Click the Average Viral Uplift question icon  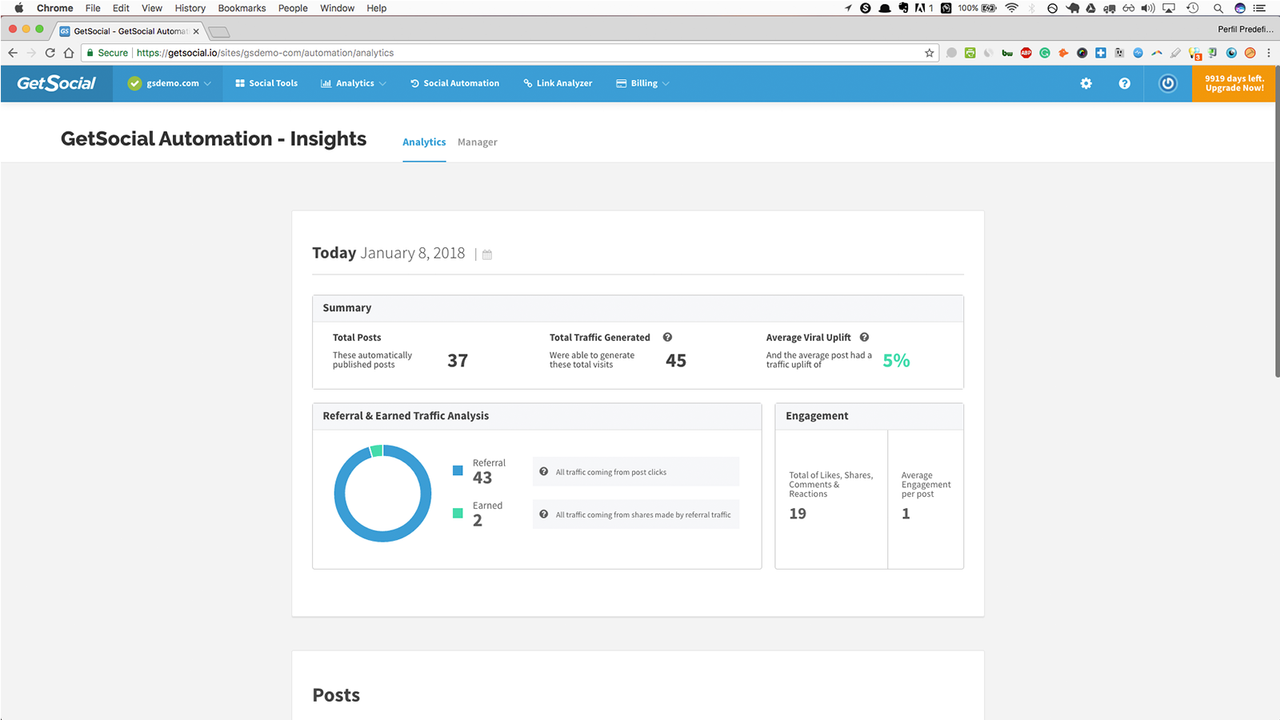click(864, 337)
